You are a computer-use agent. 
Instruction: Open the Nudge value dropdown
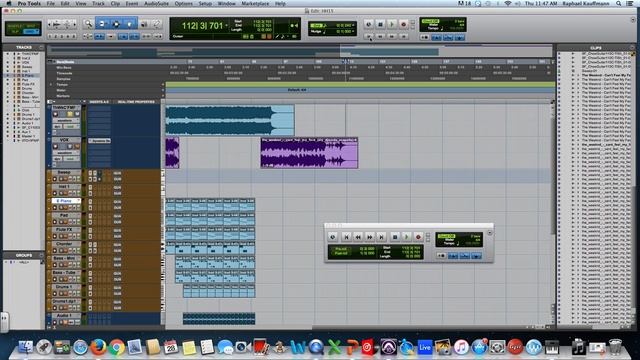click(353, 31)
